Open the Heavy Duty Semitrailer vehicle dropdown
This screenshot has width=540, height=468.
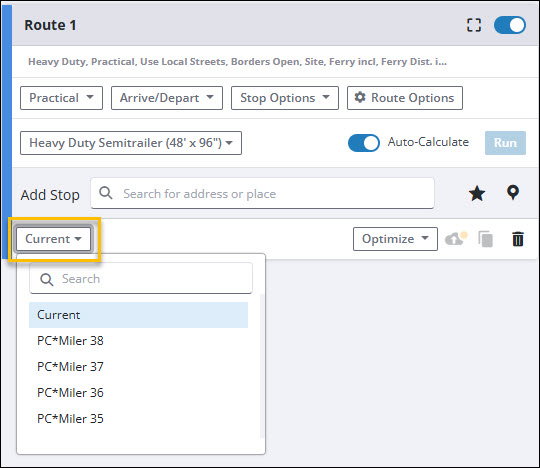pyautogui.click(x=131, y=143)
